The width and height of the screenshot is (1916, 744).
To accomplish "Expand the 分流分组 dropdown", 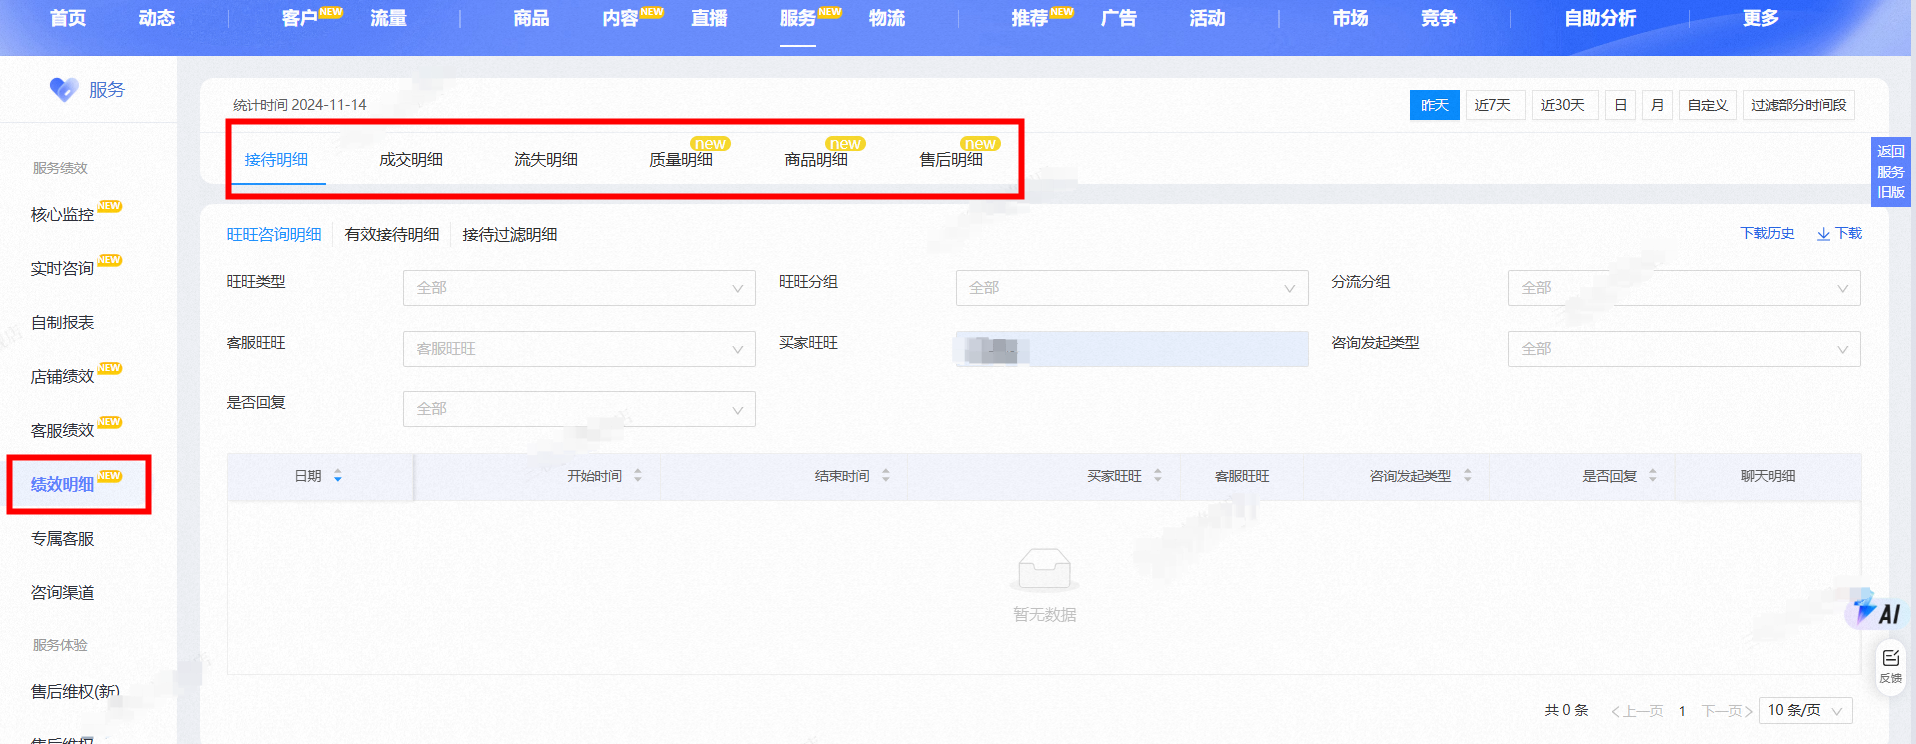I will [x=1684, y=288].
